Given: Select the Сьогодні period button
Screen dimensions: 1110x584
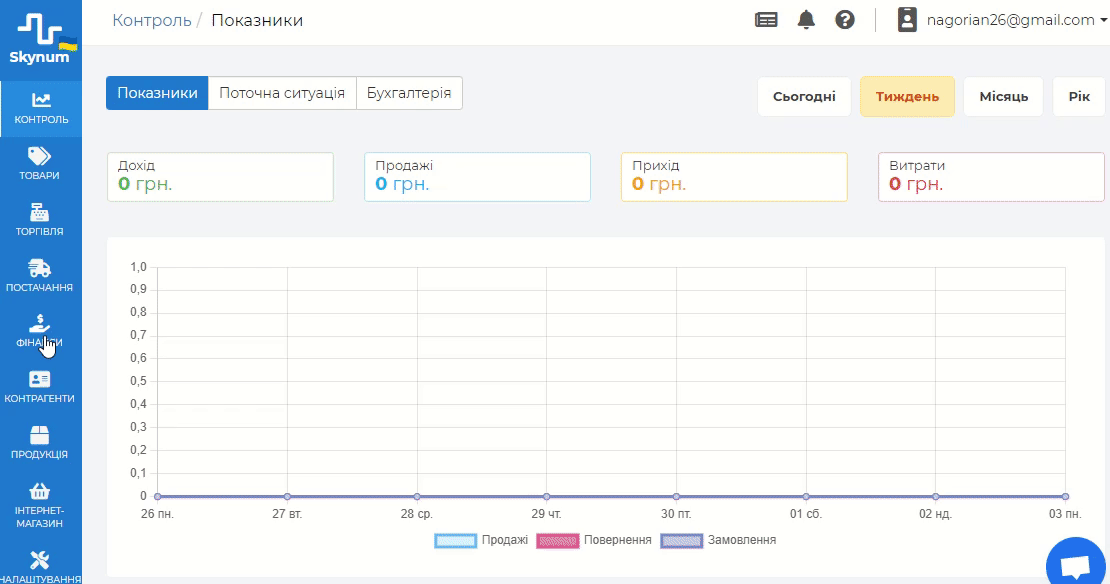Looking at the screenshot, I should 804,97.
